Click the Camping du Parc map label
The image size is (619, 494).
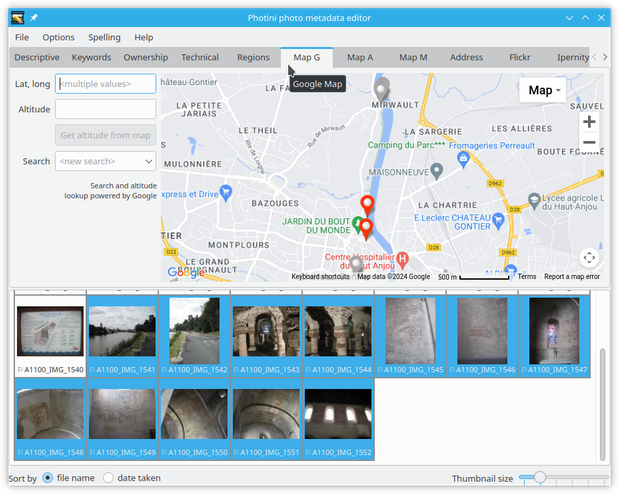(x=406, y=145)
